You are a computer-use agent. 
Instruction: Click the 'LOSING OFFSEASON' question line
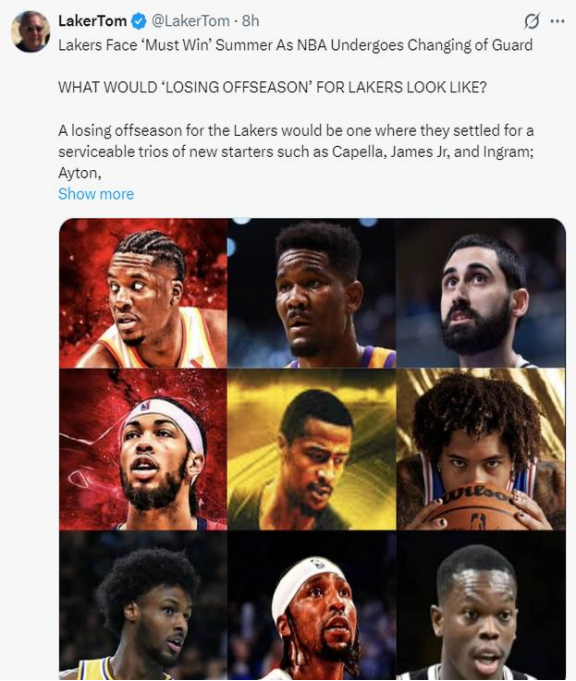pos(272,87)
